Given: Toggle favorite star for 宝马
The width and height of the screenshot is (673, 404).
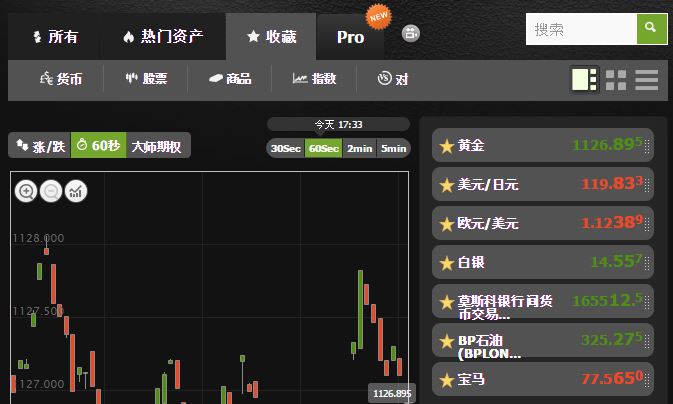Looking at the screenshot, I should pyautogui.click(x=447, y=380).
